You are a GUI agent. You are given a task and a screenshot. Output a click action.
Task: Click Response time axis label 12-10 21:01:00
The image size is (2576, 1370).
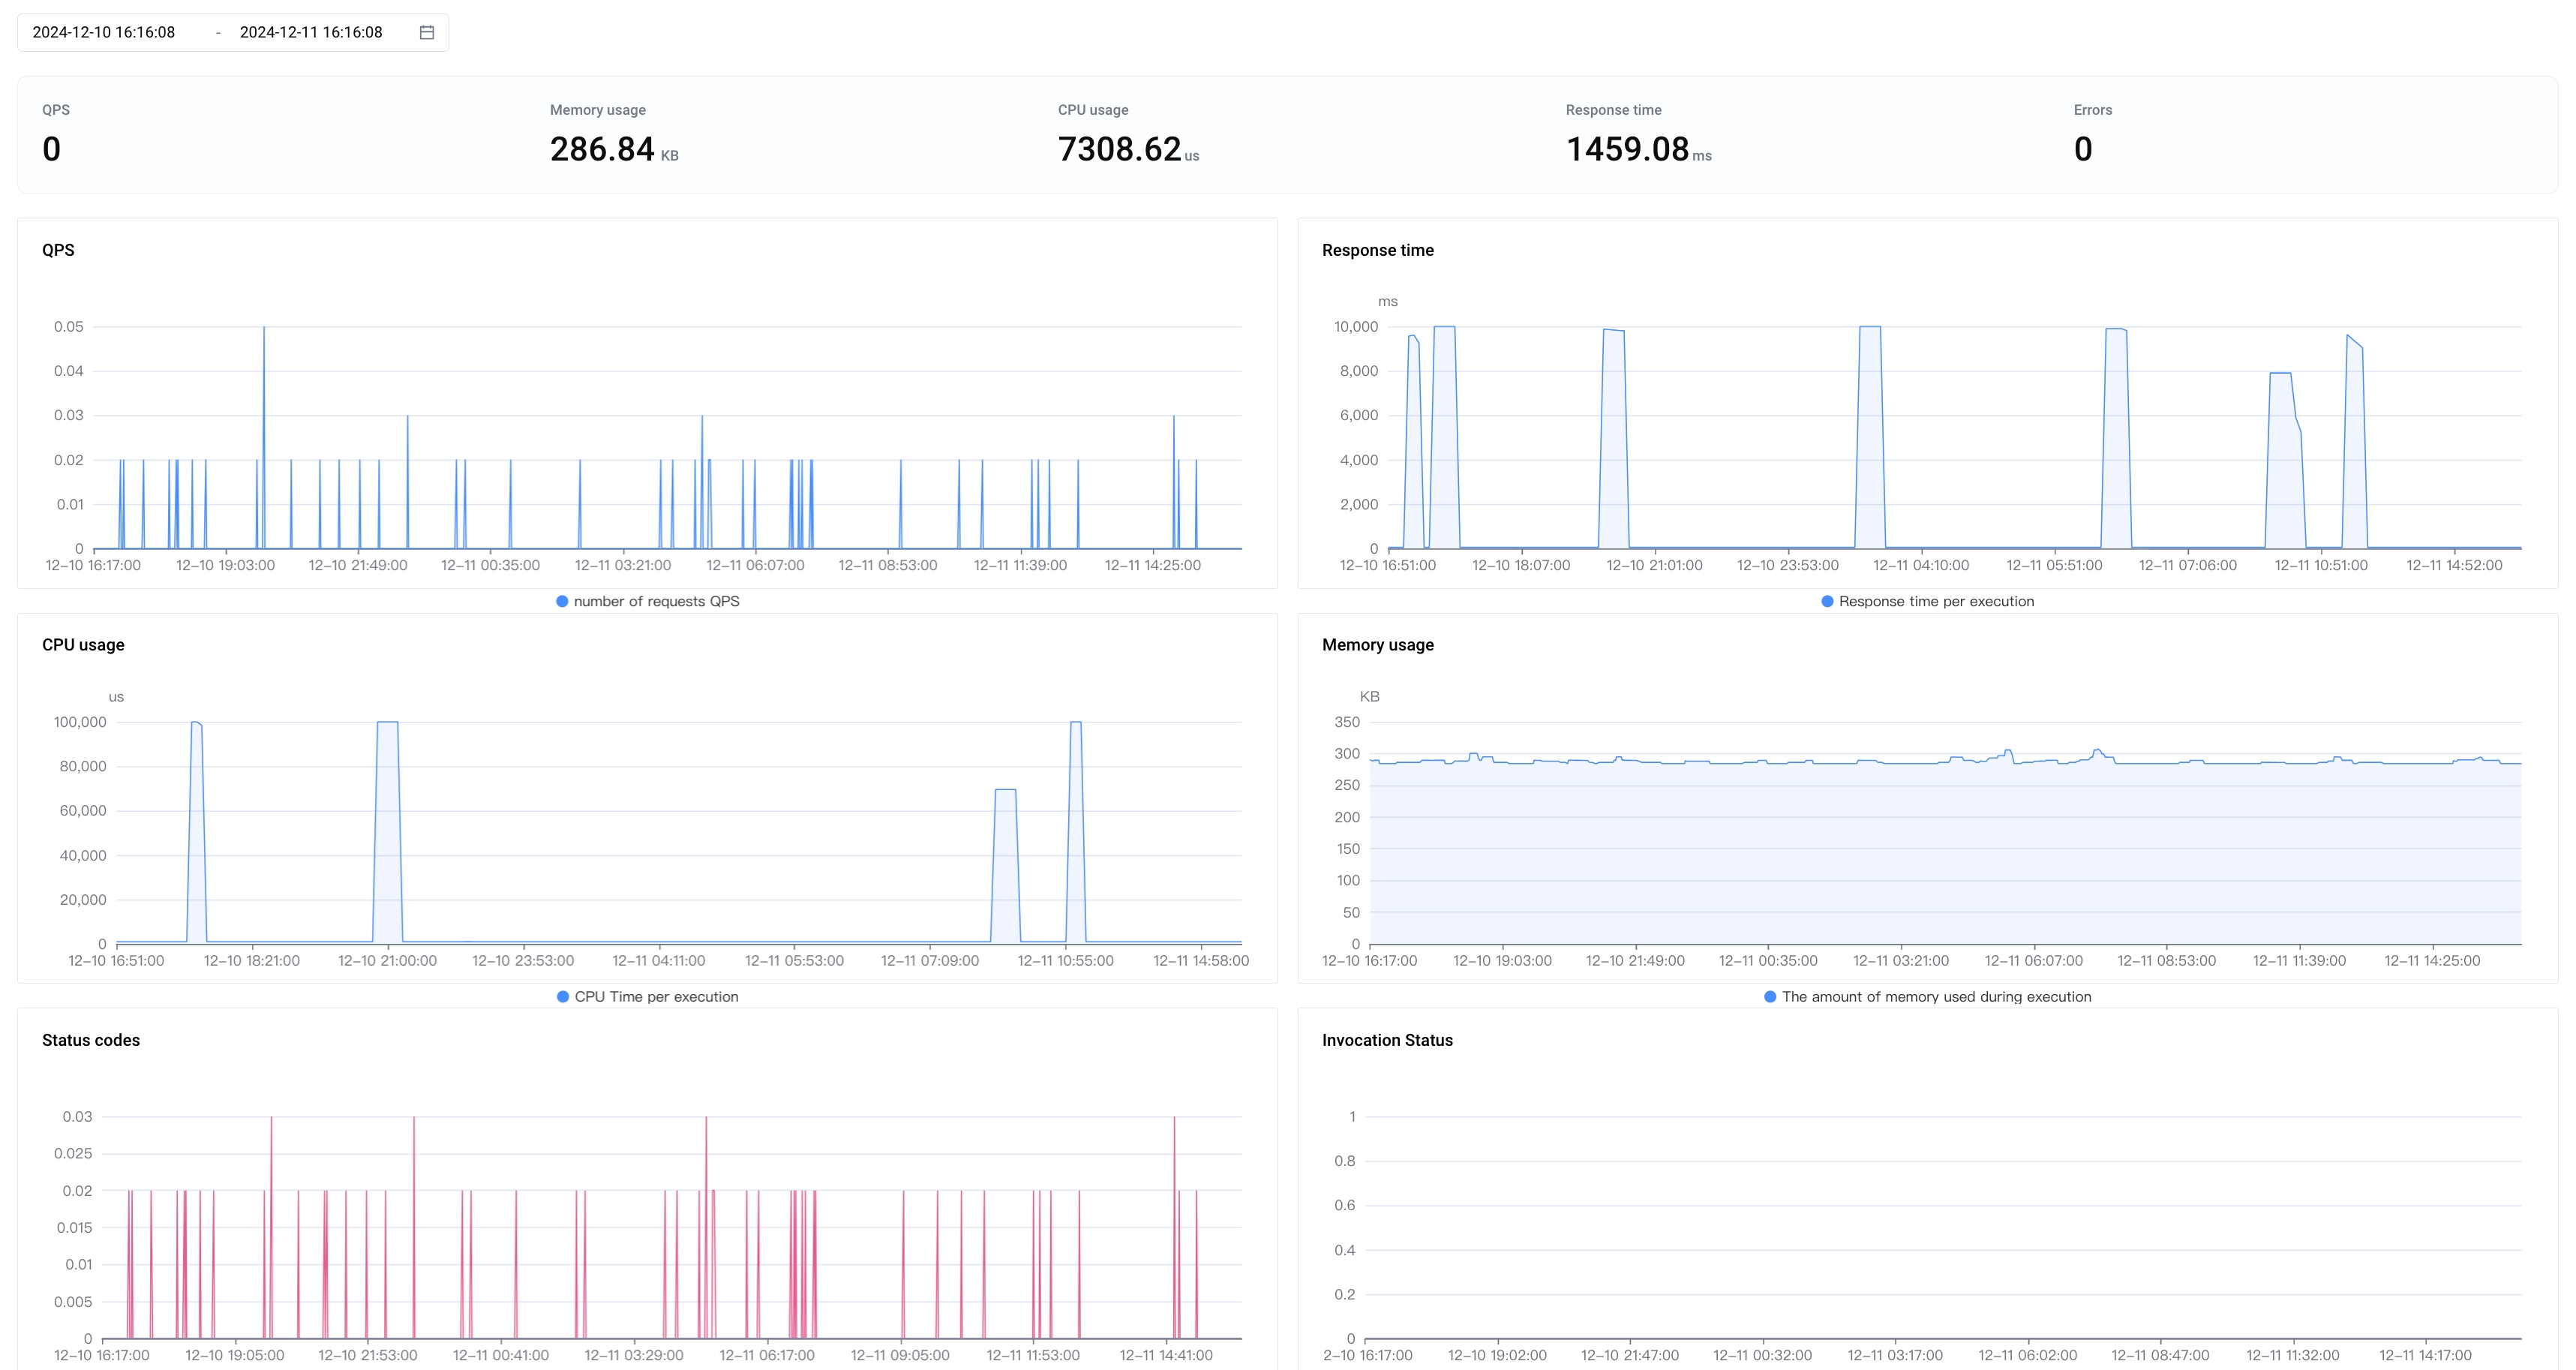(x=1654, y=565)
